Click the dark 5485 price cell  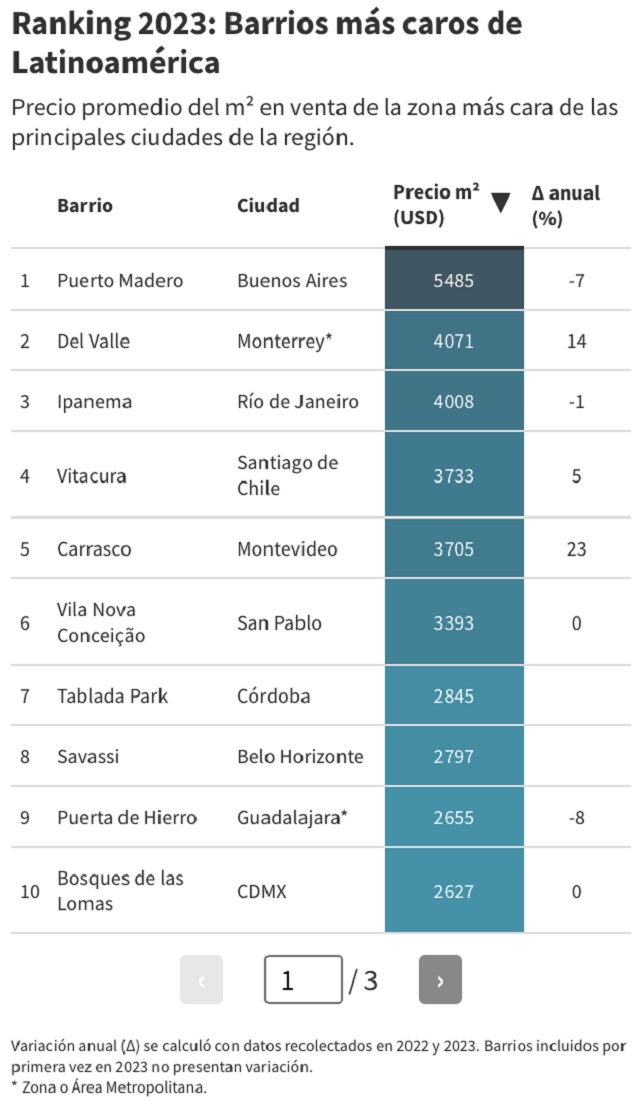pyautogui.click(x=454, y=280)
